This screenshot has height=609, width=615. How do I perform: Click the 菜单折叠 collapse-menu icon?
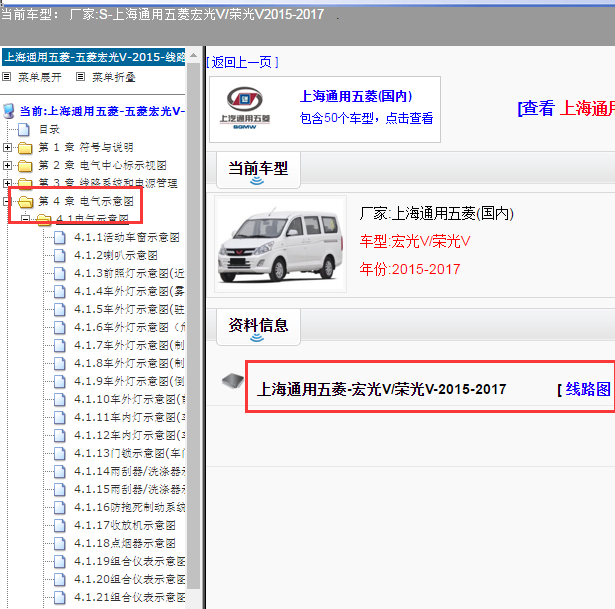pos(80,77)
